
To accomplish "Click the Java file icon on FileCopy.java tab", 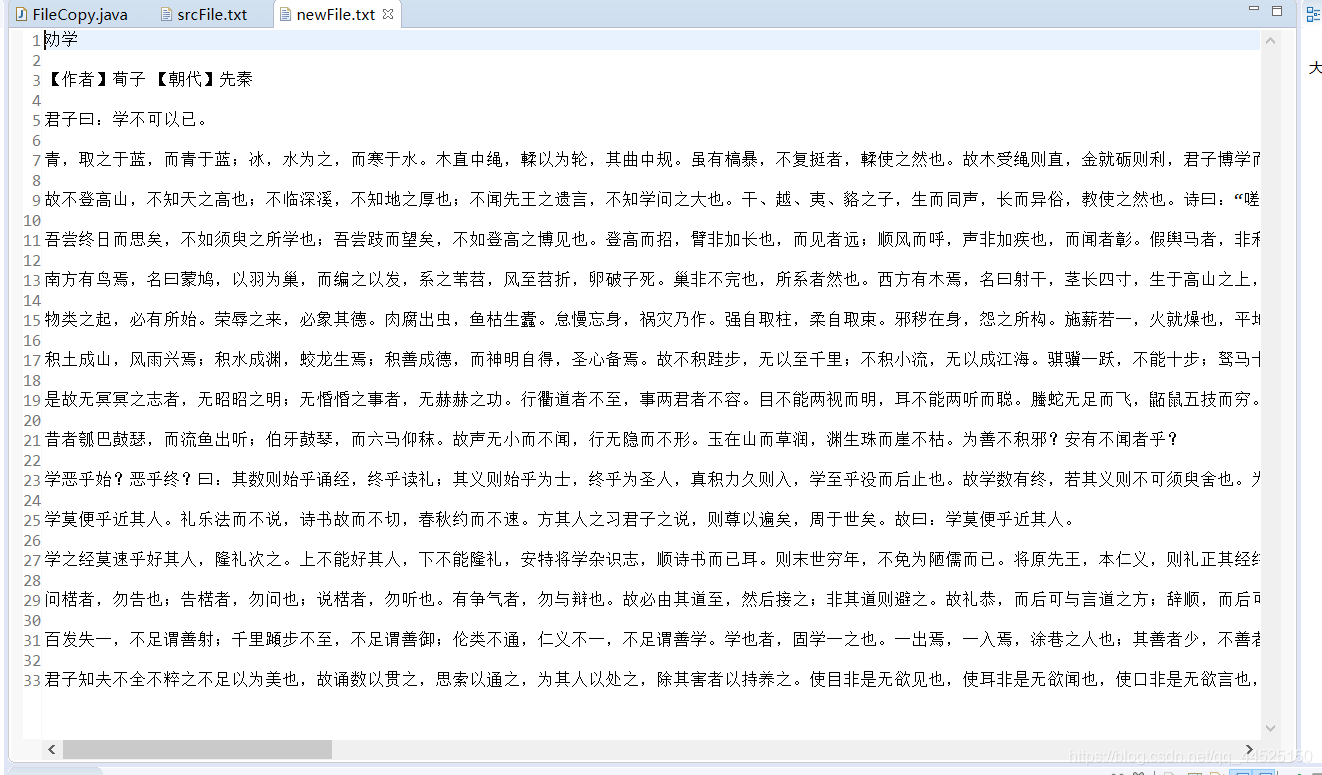I will point(21,14).
